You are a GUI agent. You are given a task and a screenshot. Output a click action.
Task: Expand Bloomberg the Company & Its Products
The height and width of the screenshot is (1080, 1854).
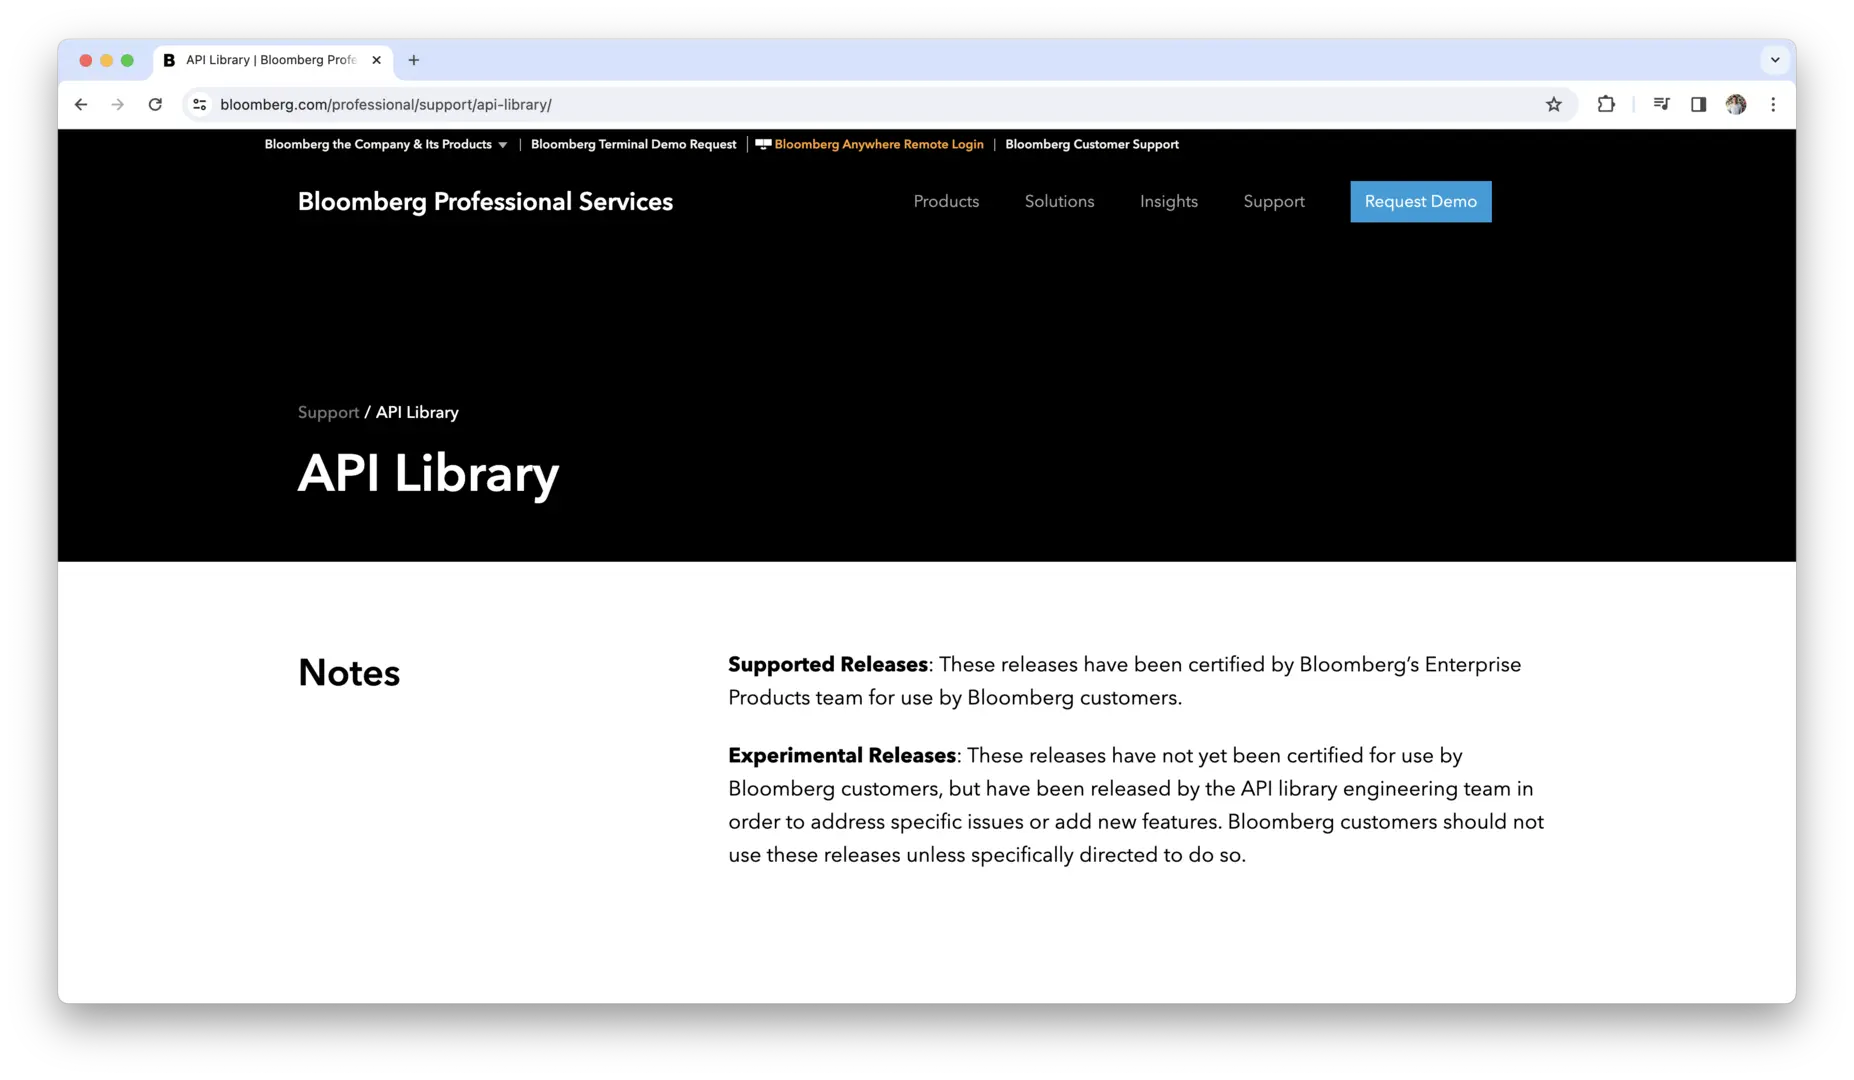386,144
